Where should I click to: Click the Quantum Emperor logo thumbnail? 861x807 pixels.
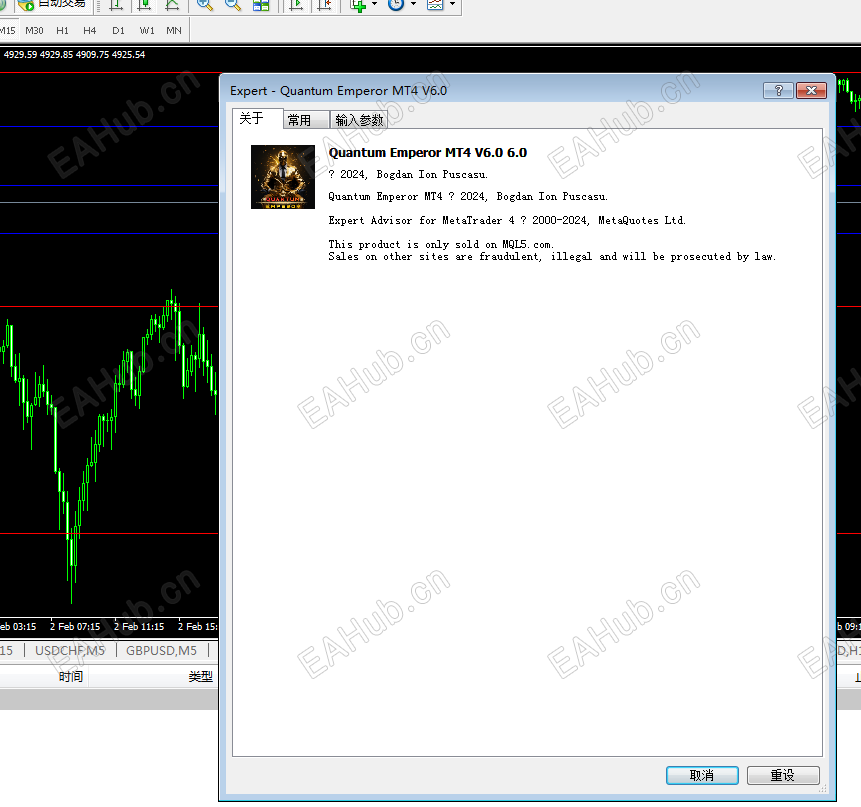pyautogui.click(x=283, y=177)
